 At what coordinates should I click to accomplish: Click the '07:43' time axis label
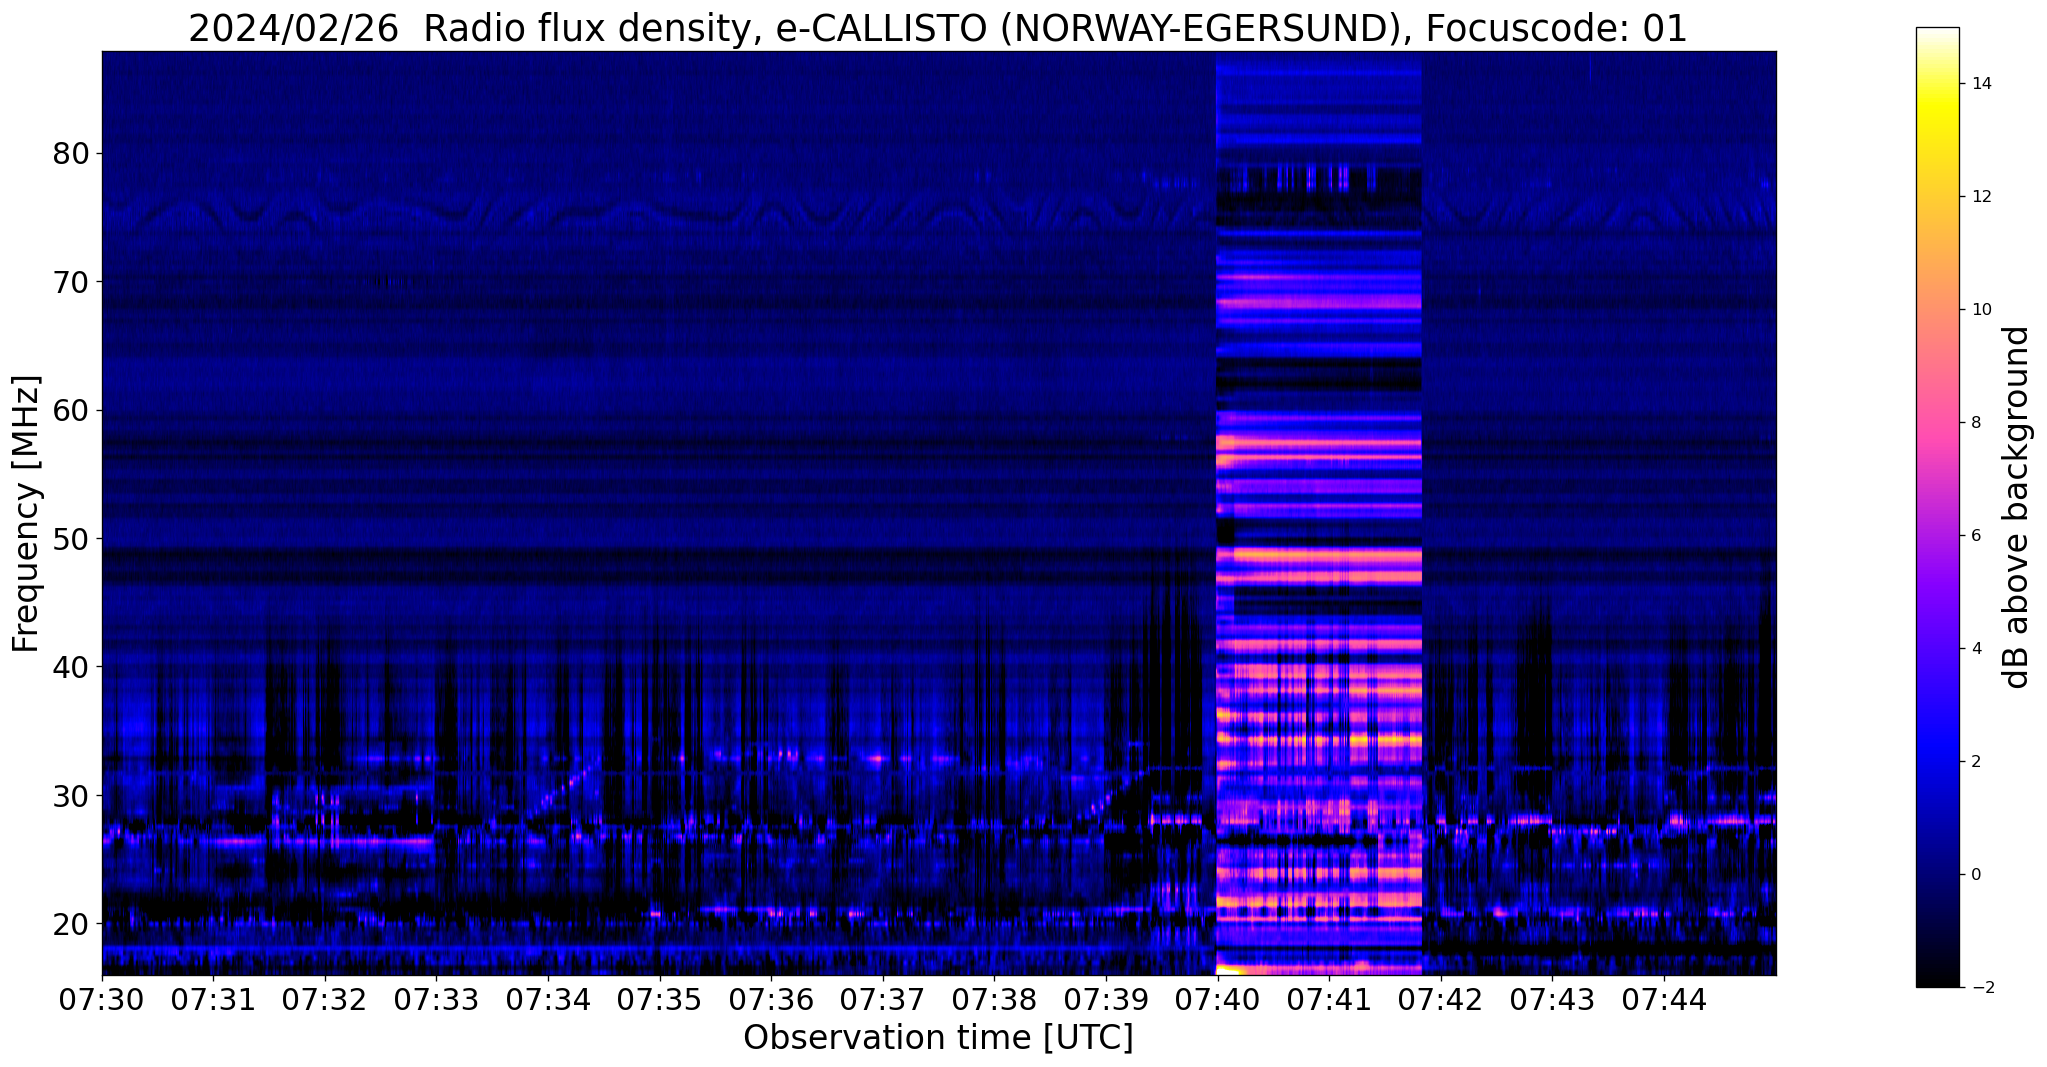(x=1552, y=1000)
